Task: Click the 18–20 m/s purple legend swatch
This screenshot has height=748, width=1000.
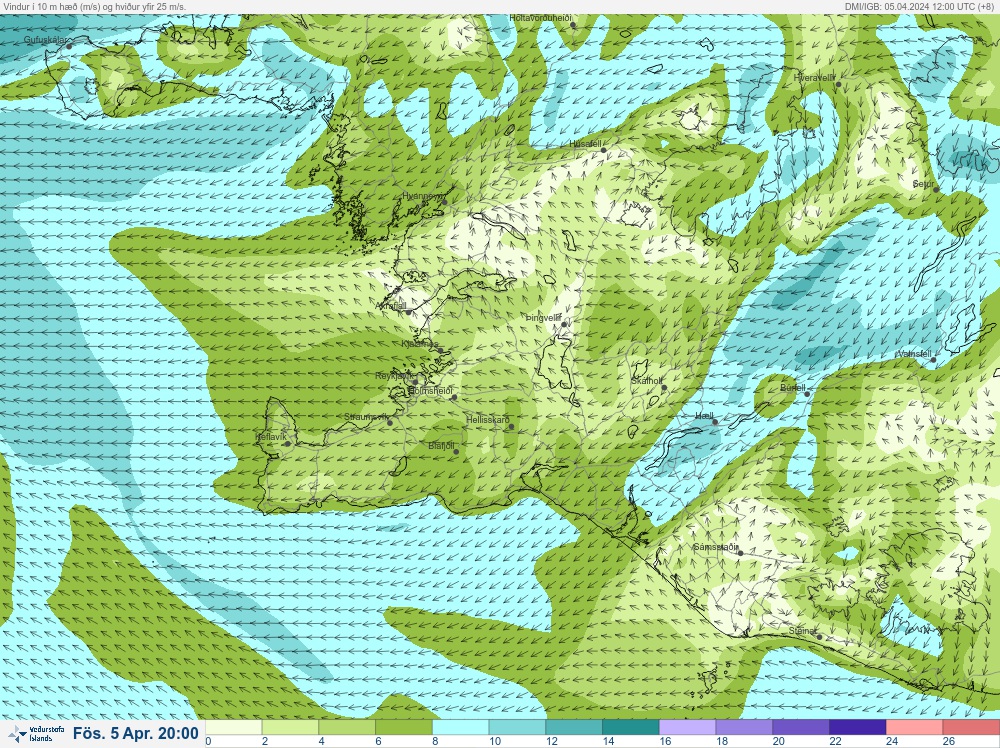Action: click(x=744, y=727)
